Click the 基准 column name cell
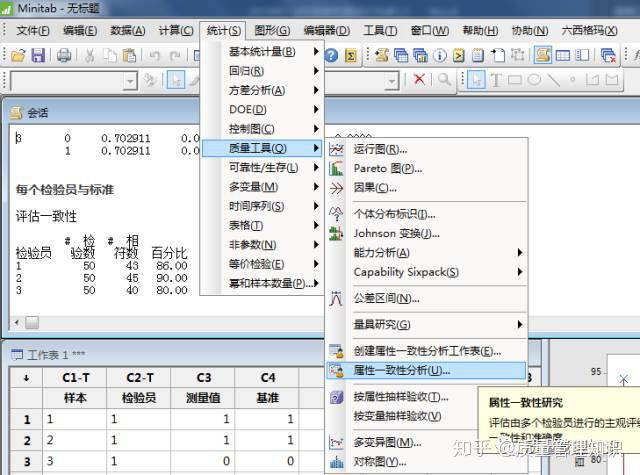Image resolution: width=640 pixels, height=475 pixels. pos(267,398)
